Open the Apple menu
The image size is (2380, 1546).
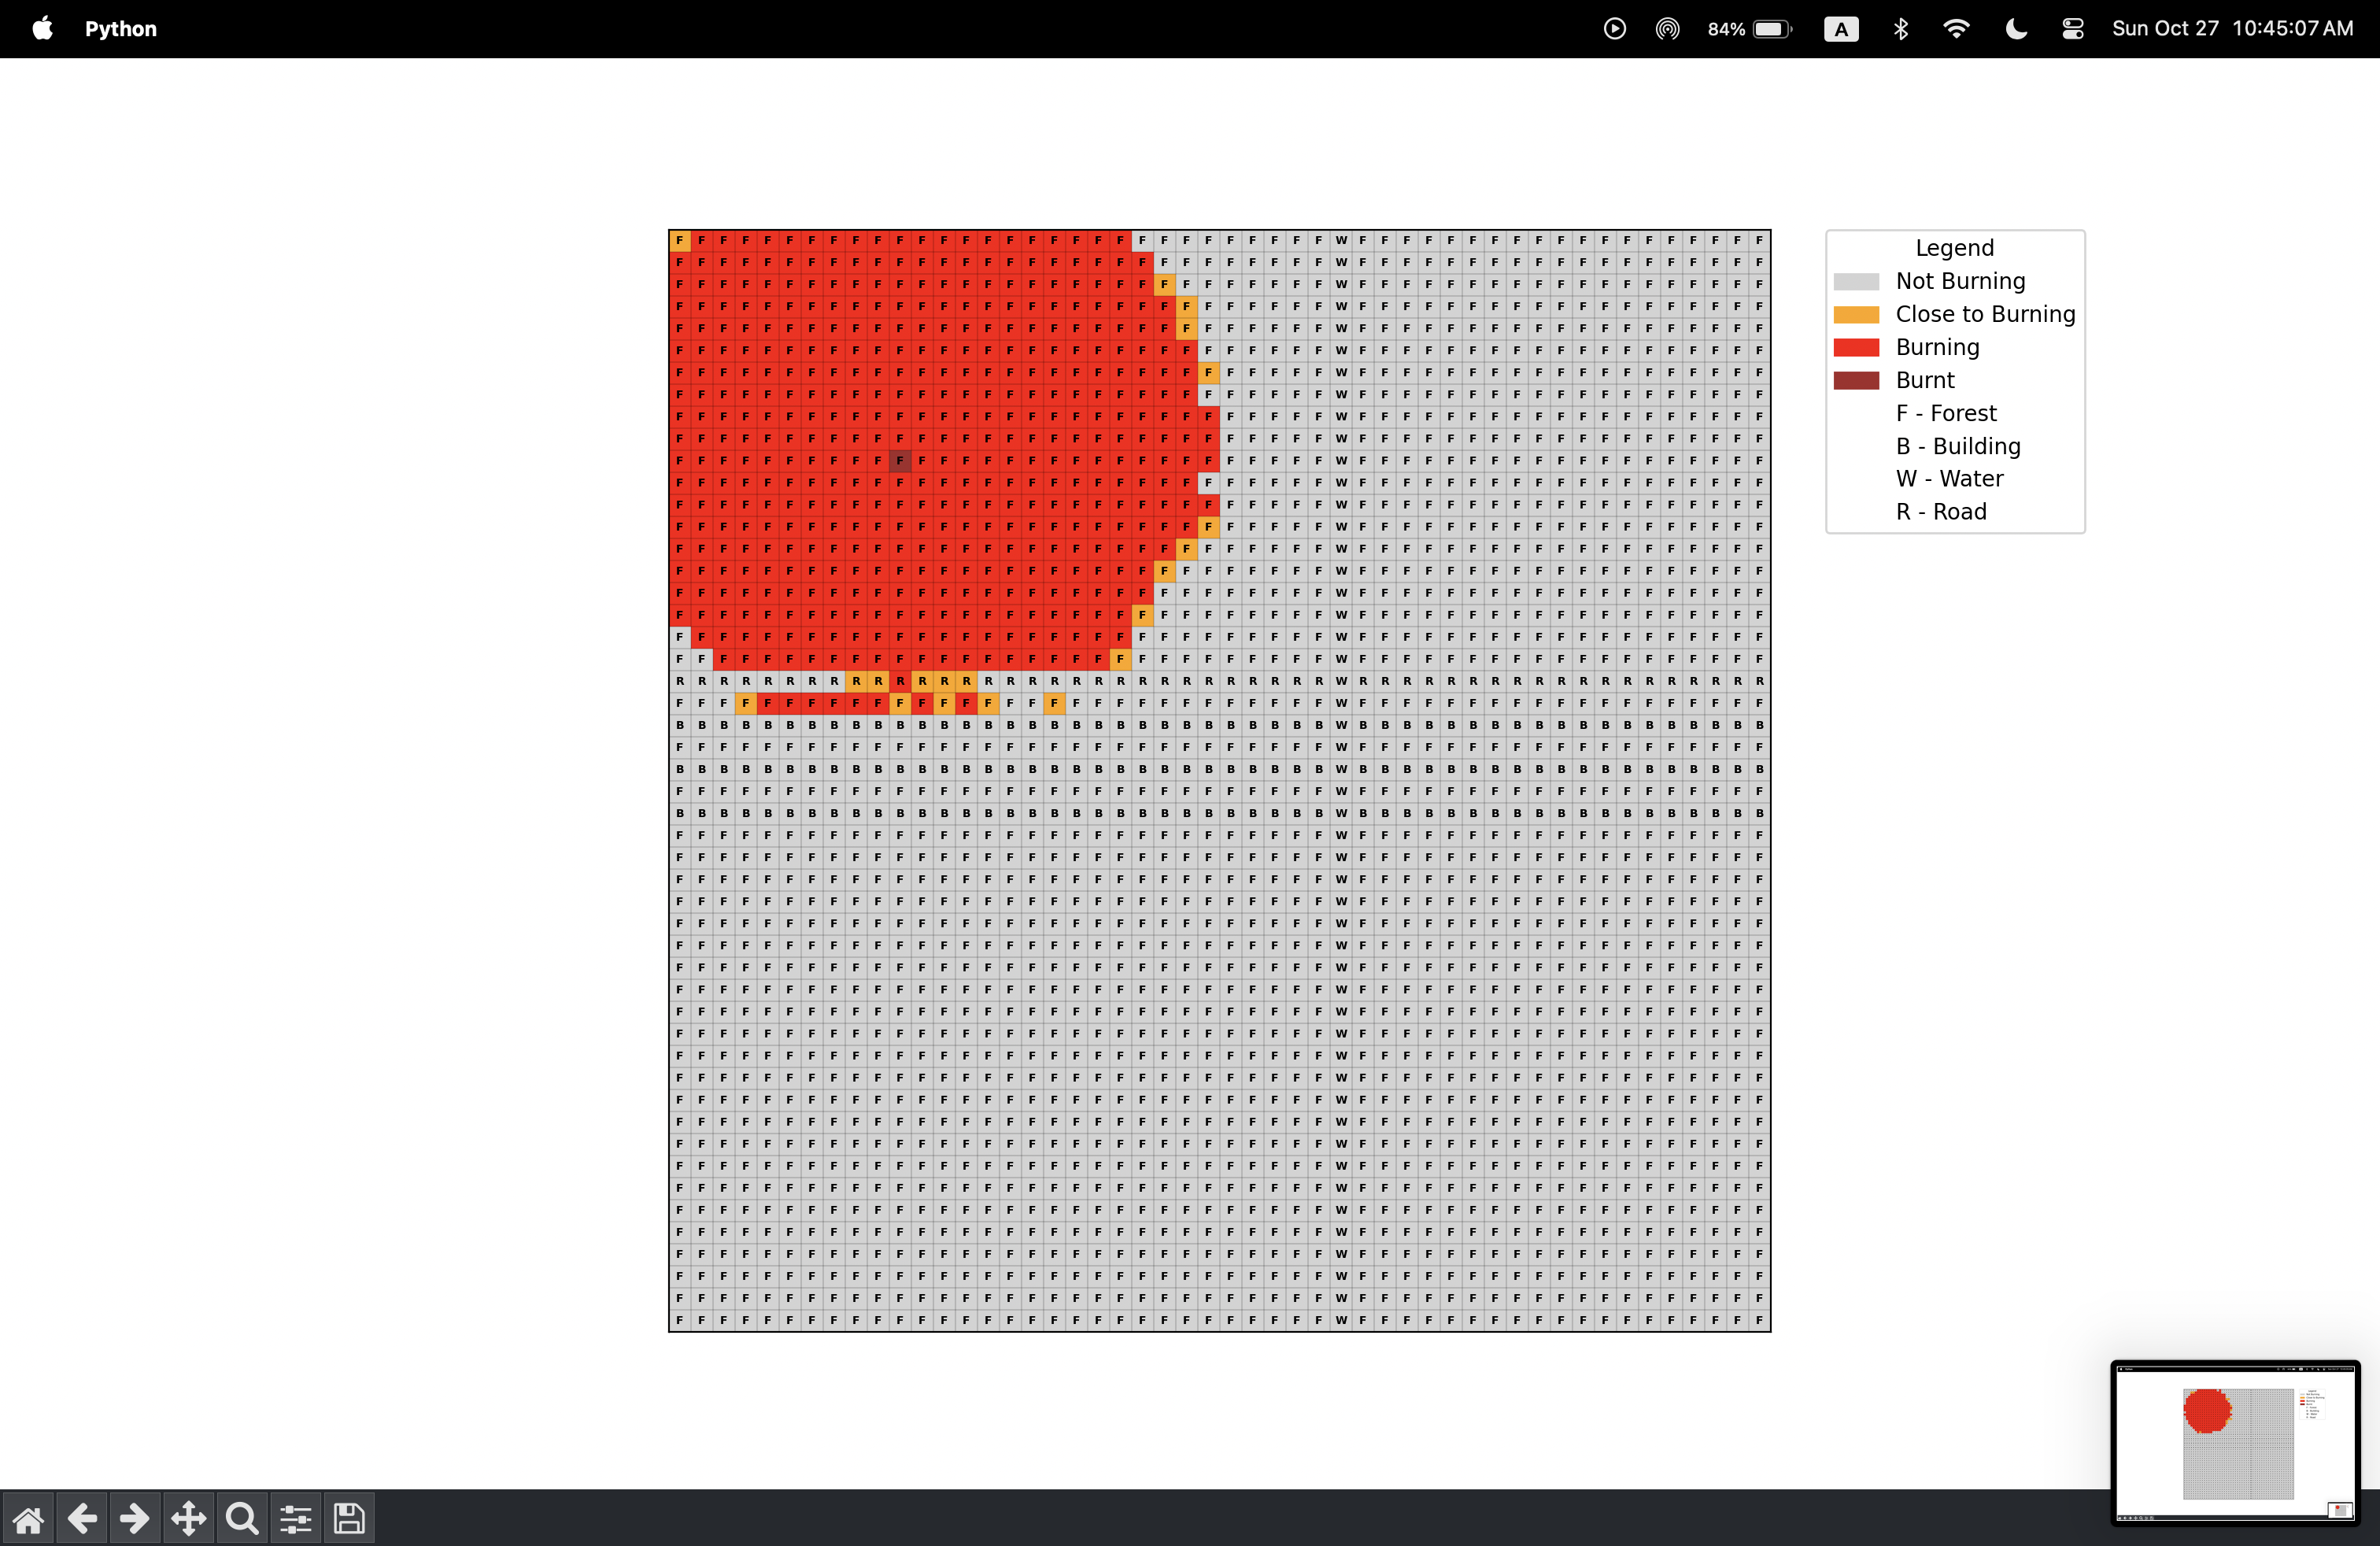[42, 29]
